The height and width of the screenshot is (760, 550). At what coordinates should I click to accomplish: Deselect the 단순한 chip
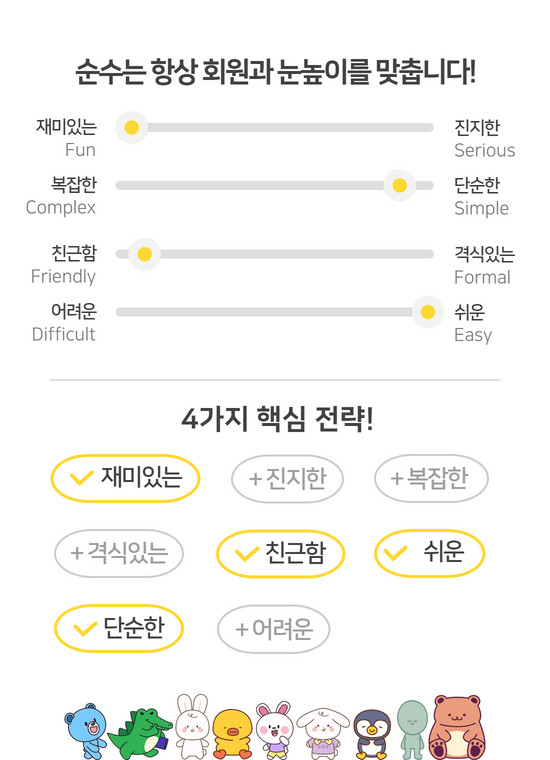point(119,628)
